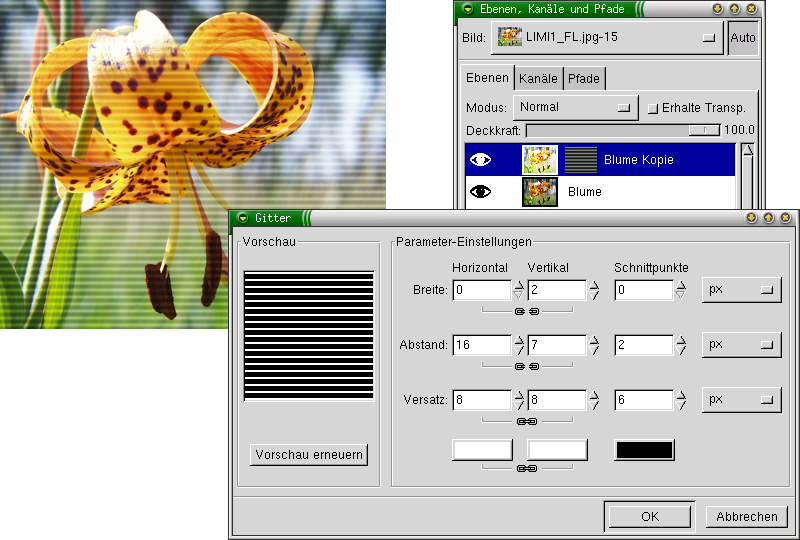
Task: Hide the Blume Kopie layer
Action: [480, 160]
